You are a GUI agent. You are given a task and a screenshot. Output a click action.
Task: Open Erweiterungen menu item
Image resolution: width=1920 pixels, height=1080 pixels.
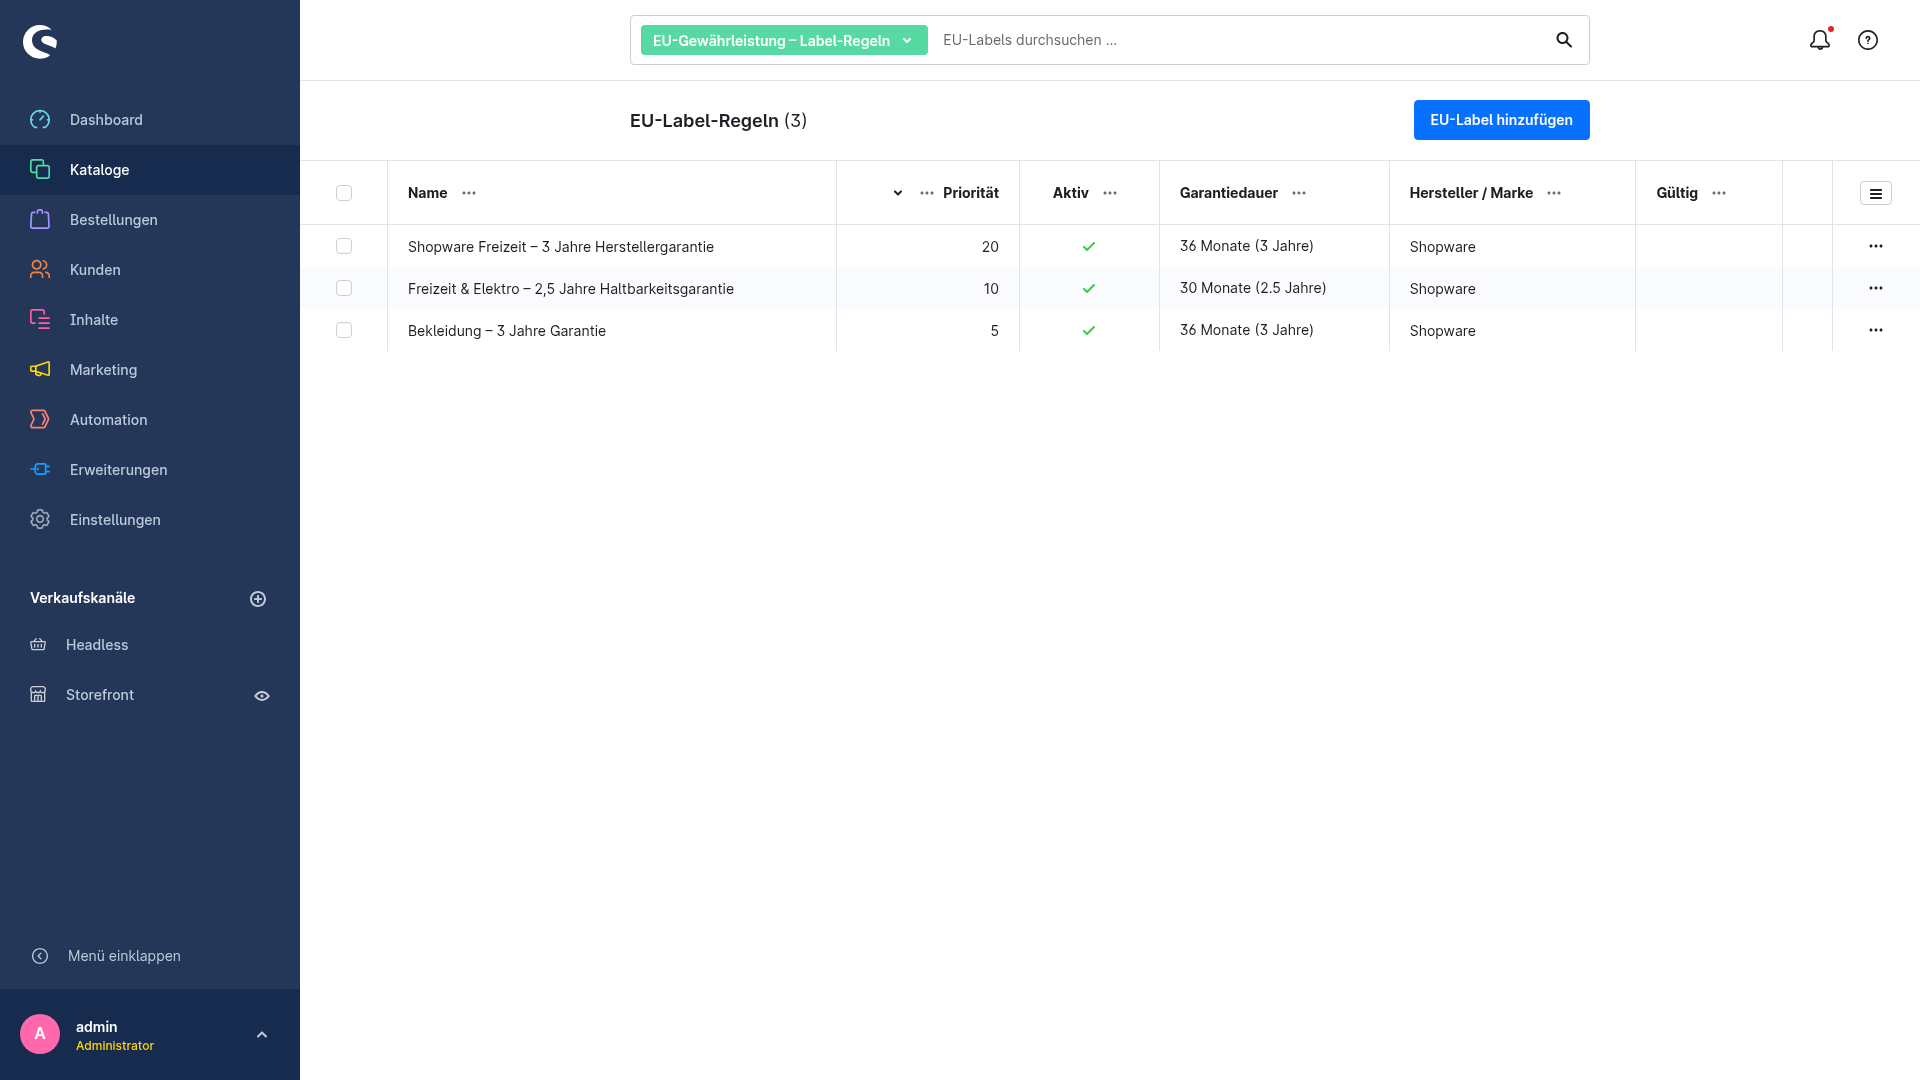tap(150, 470)
